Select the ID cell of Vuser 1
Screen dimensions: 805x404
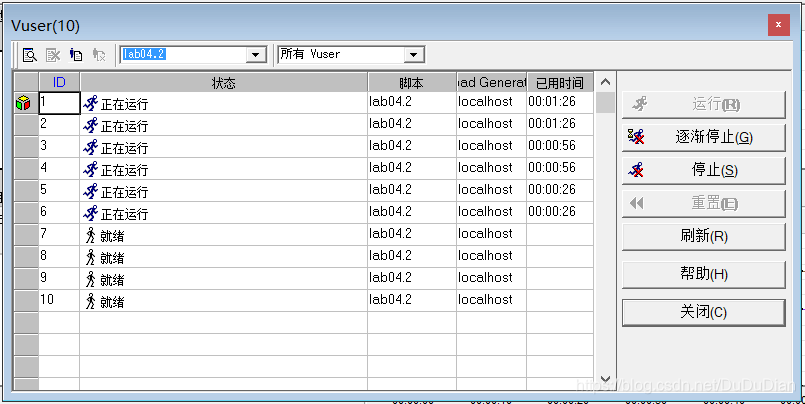click(59, 103)
